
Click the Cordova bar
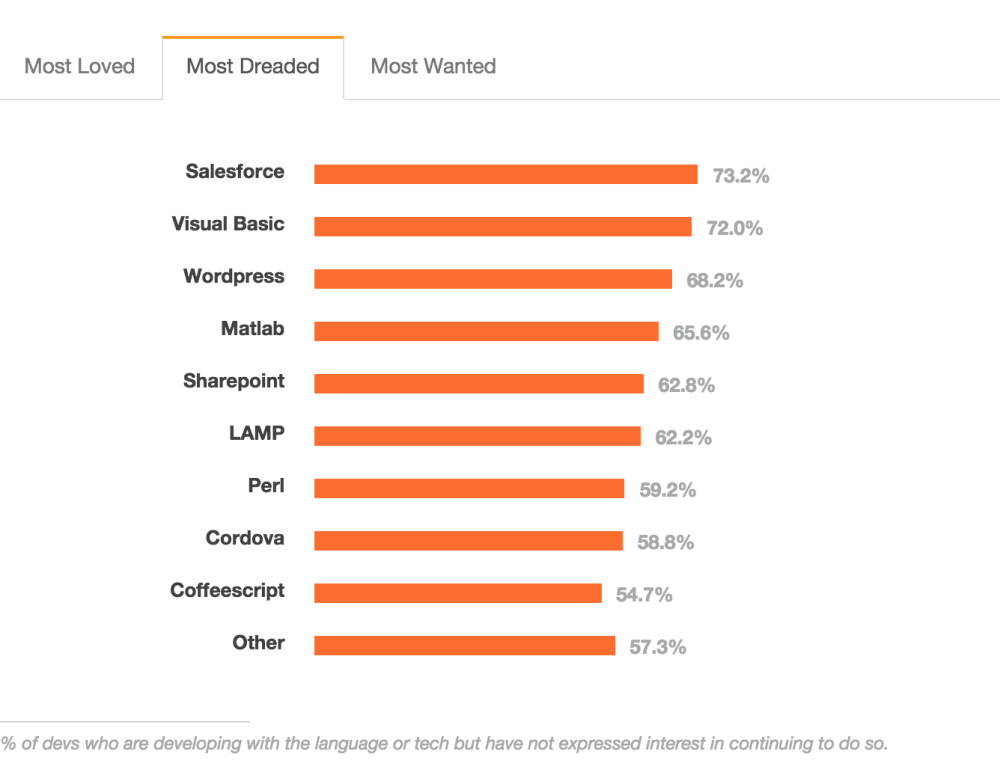coord(468,540)
